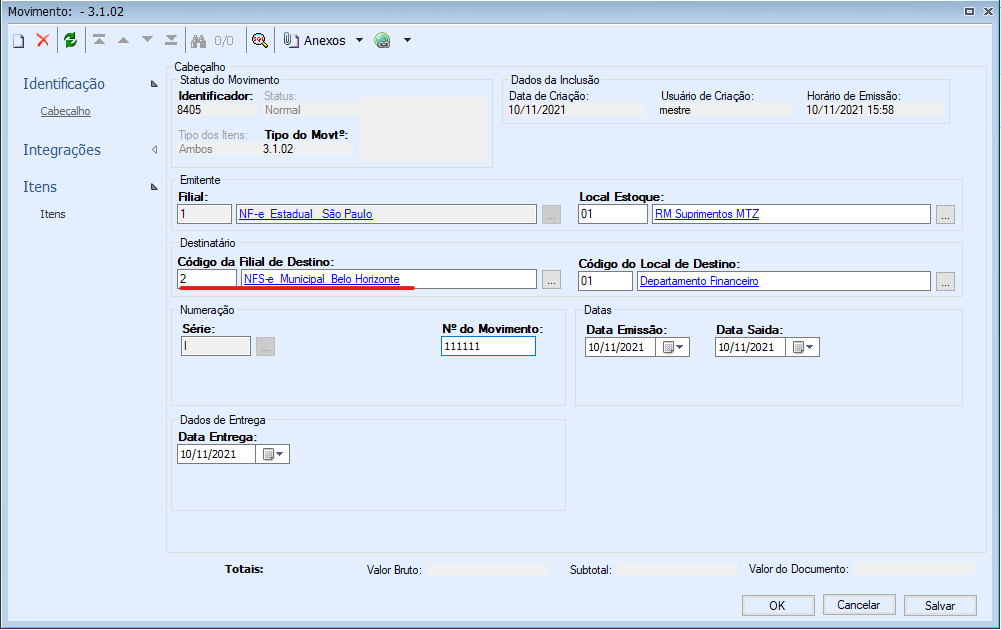Click the New record icon
1001x630 pixels.
[x=19, y=41]
